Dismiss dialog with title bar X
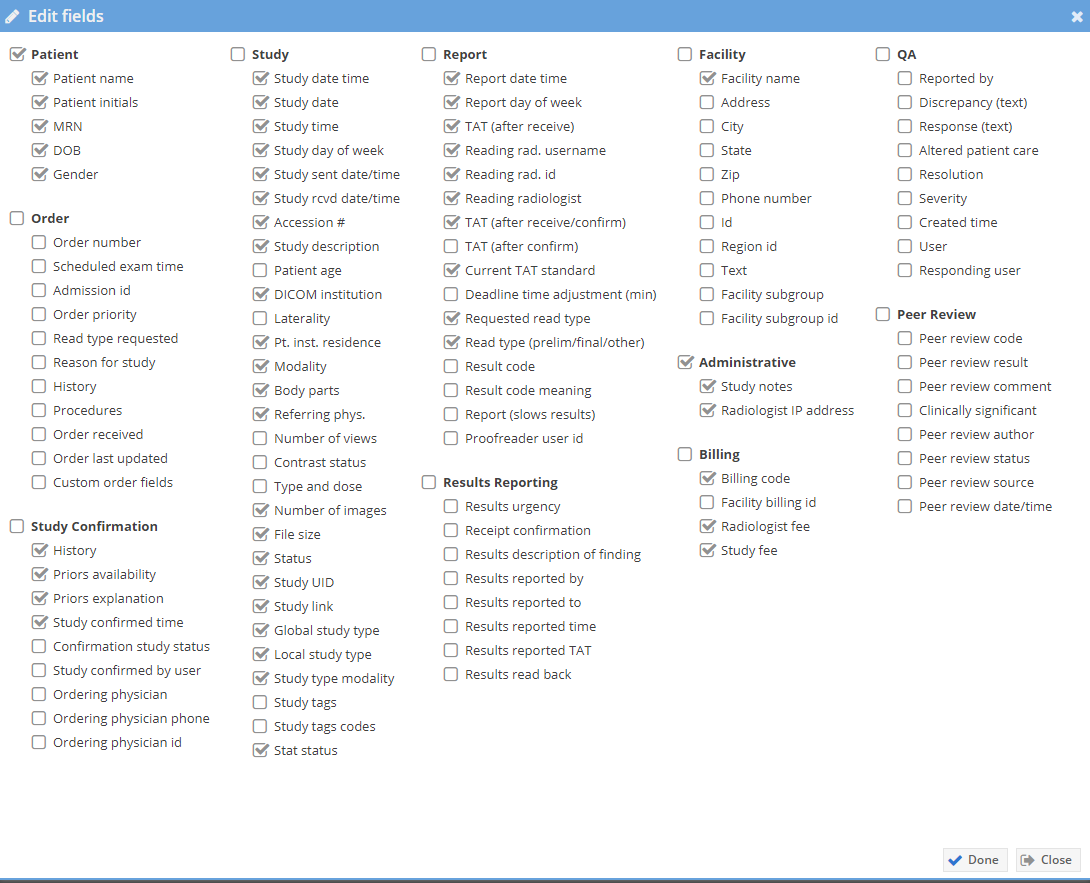The image size is (1090, 883). pyautogui.click(x=1077, y=17)
